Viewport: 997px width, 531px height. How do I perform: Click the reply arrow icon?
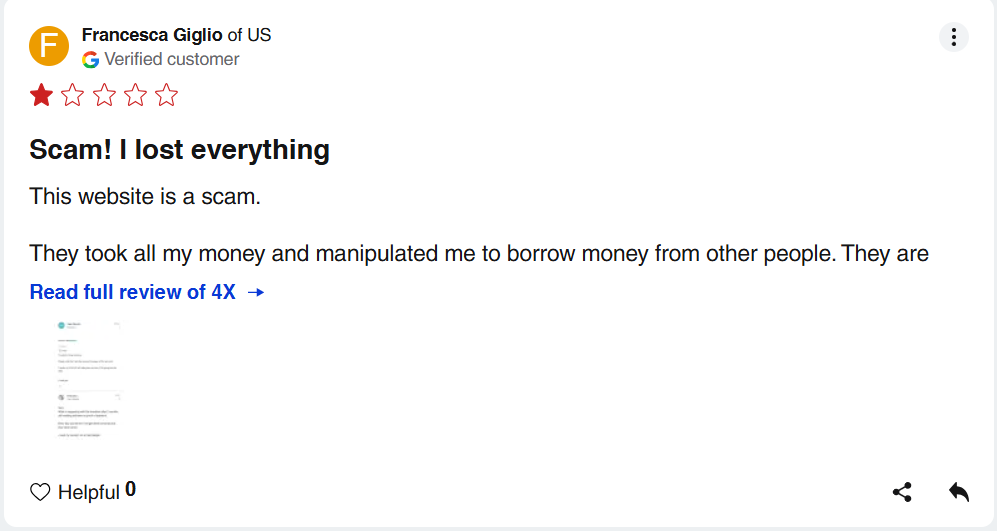958,492
